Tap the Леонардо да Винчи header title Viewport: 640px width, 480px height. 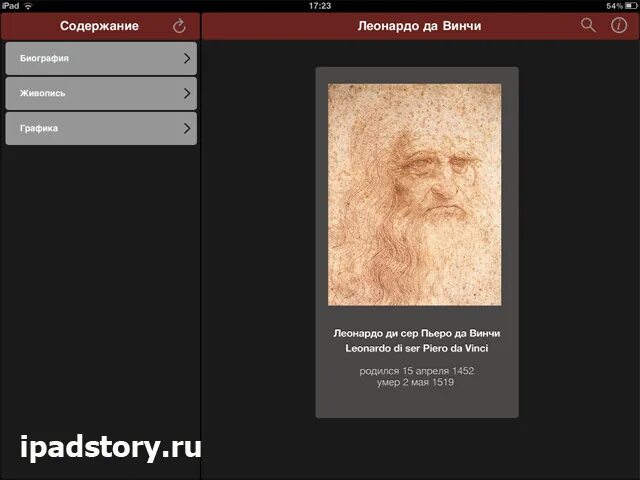click(x=419, y=26)
